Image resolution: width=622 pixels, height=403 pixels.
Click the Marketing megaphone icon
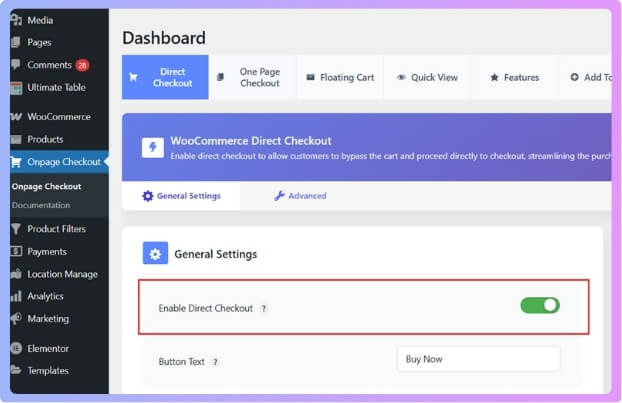click(16, 319)
